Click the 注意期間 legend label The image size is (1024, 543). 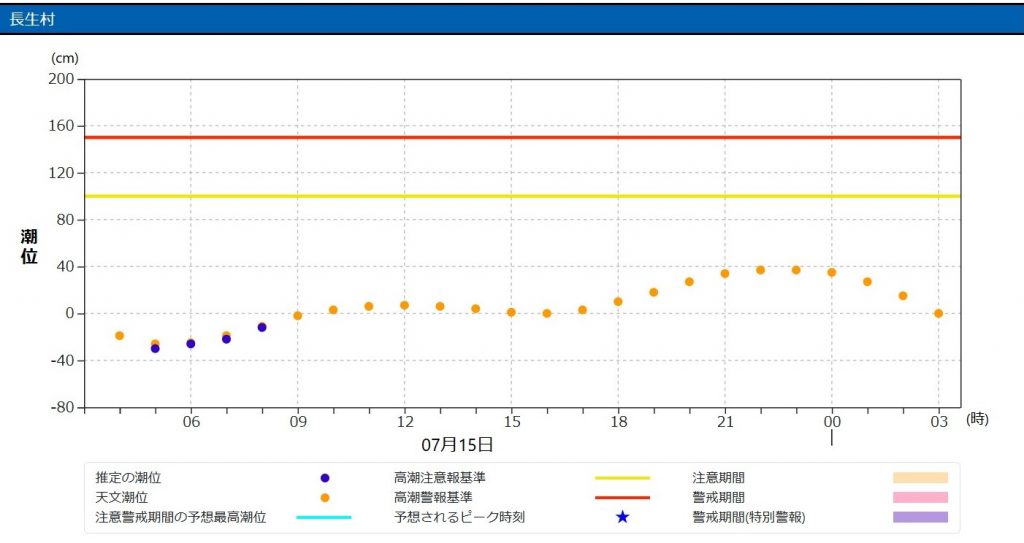[x=718, y=478]
